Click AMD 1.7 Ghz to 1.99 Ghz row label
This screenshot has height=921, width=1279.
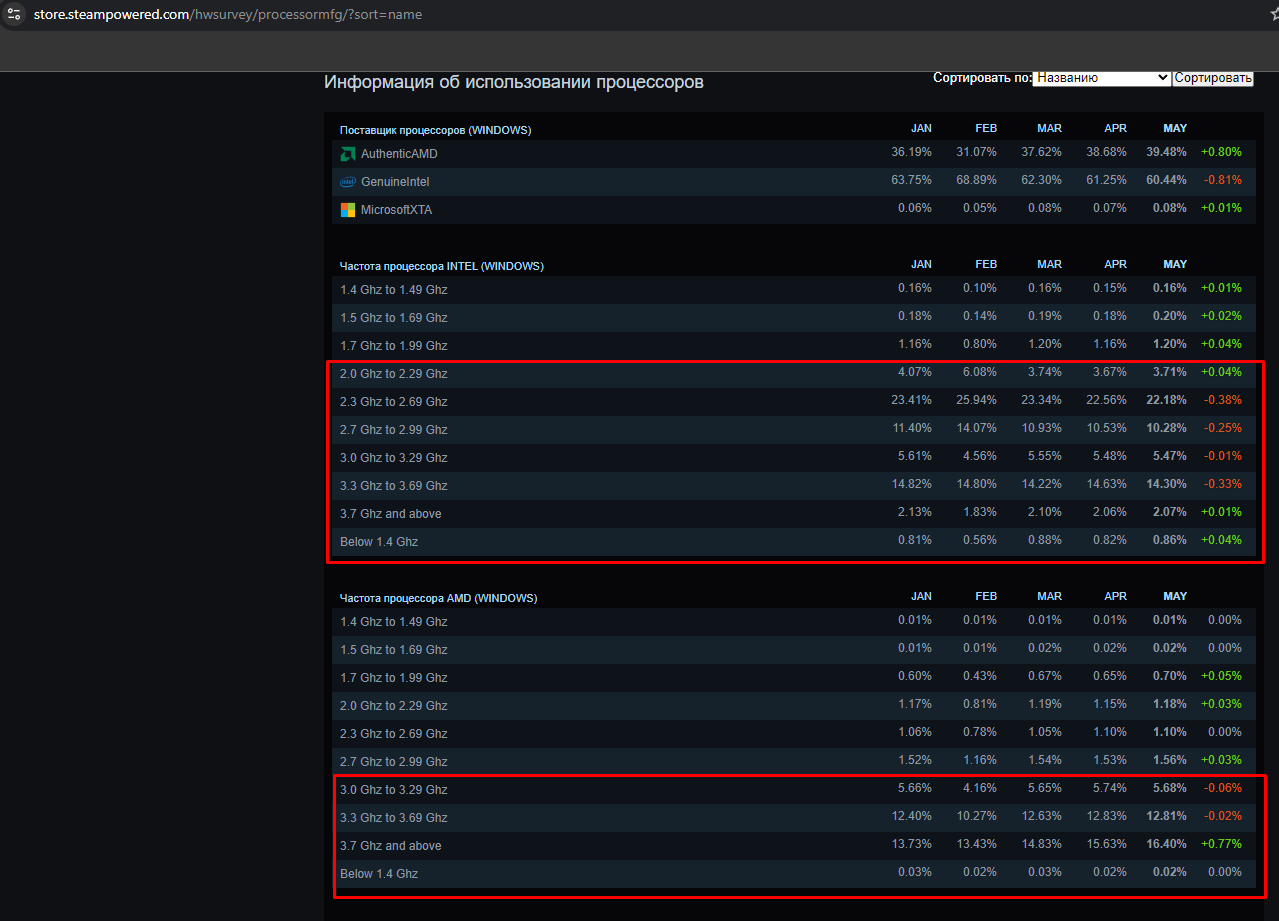(394, 678)
